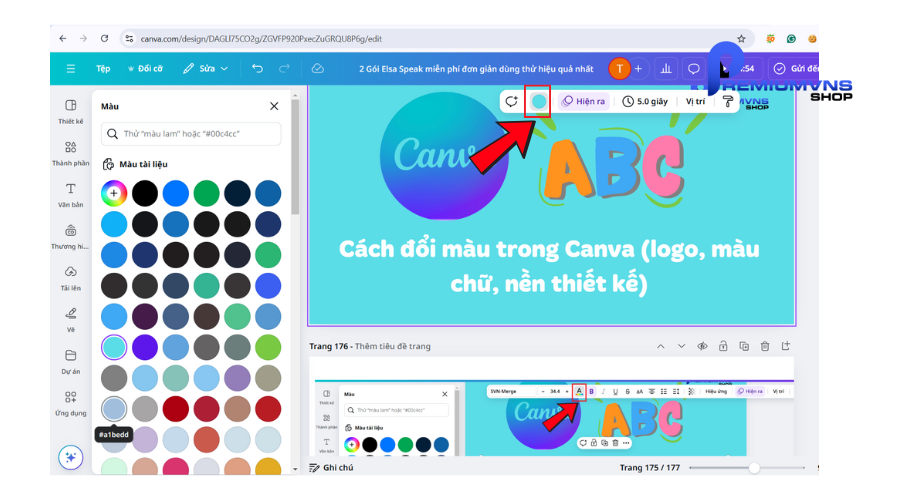The height and width of the screenshot is (500, 900).
Task: Add a new color with the rainbow plus swatch
Action: pos(114,193)
